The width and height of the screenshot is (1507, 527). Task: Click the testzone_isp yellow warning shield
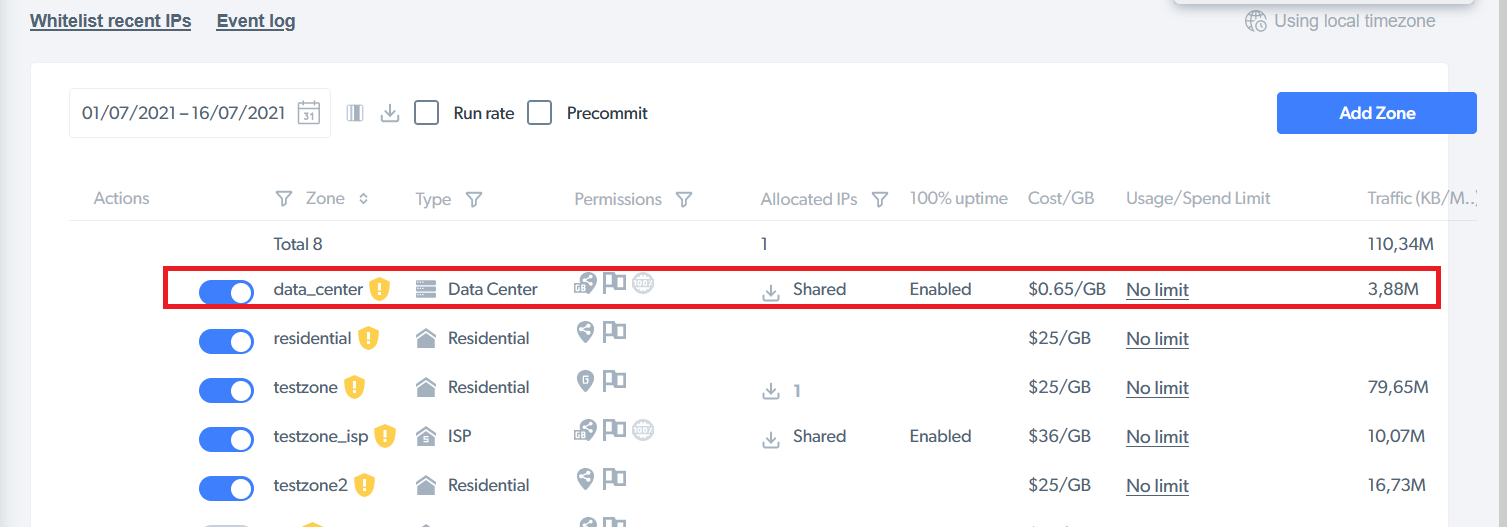point(385,436)
